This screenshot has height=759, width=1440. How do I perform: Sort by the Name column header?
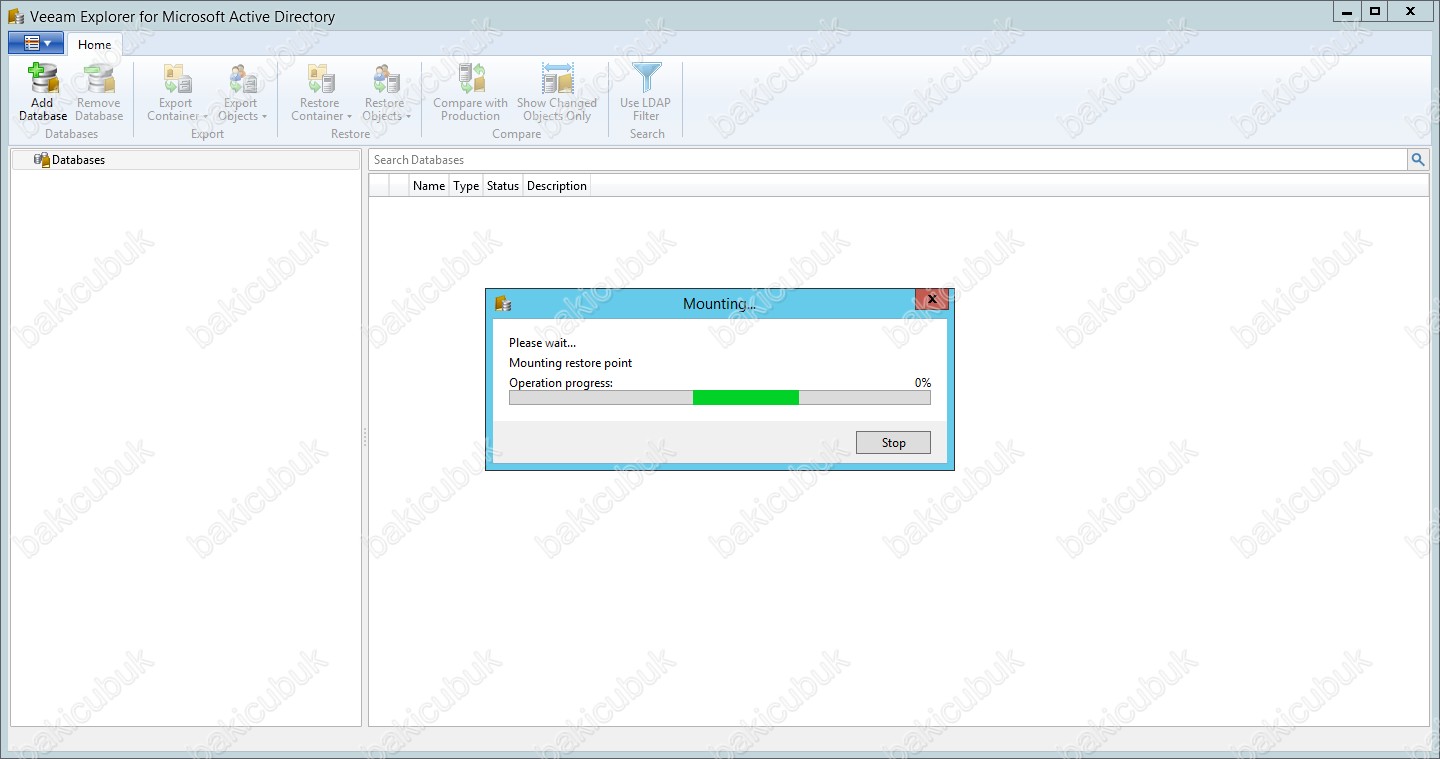pos(429,186)
